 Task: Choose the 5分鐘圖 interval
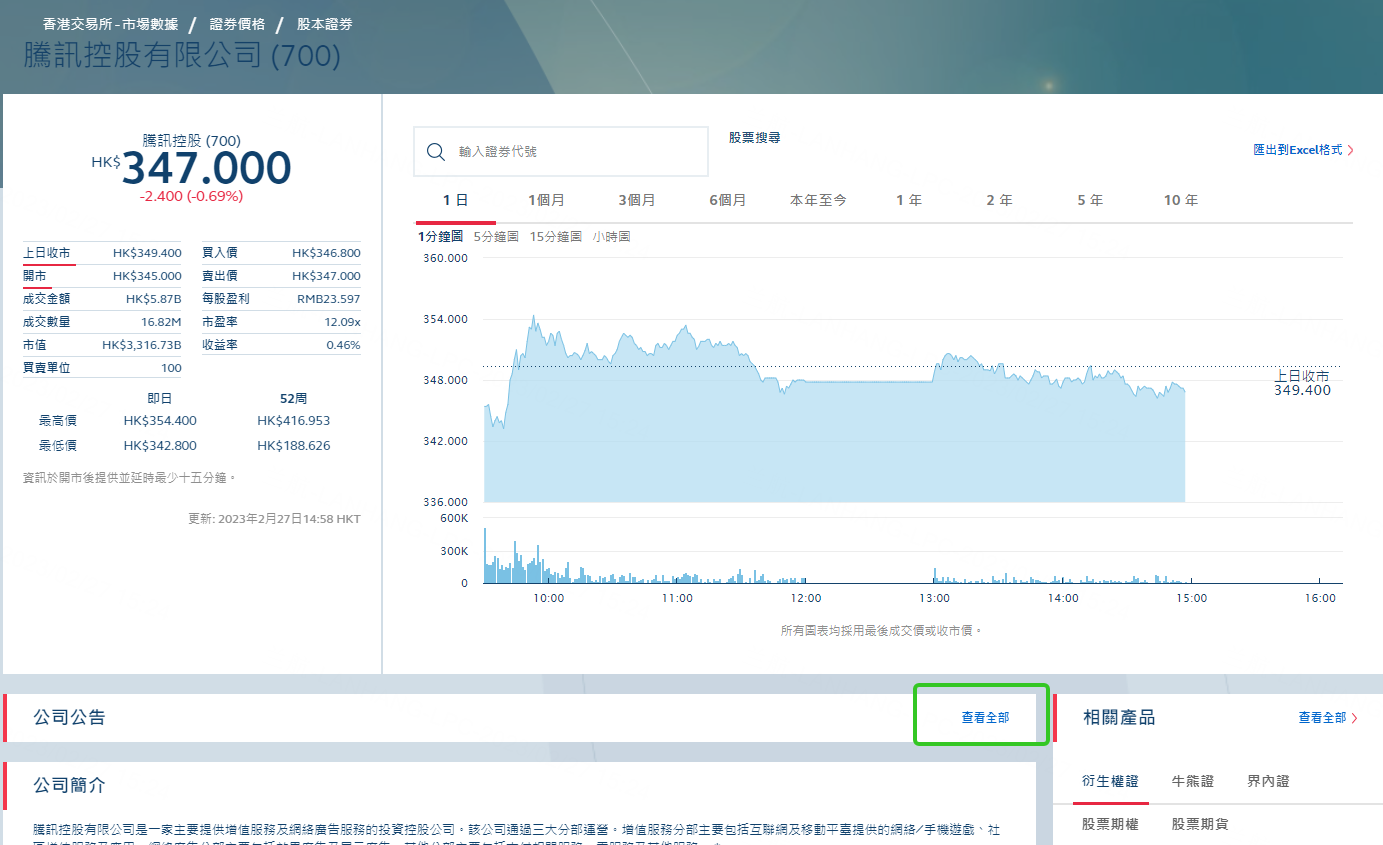point(496,237)
